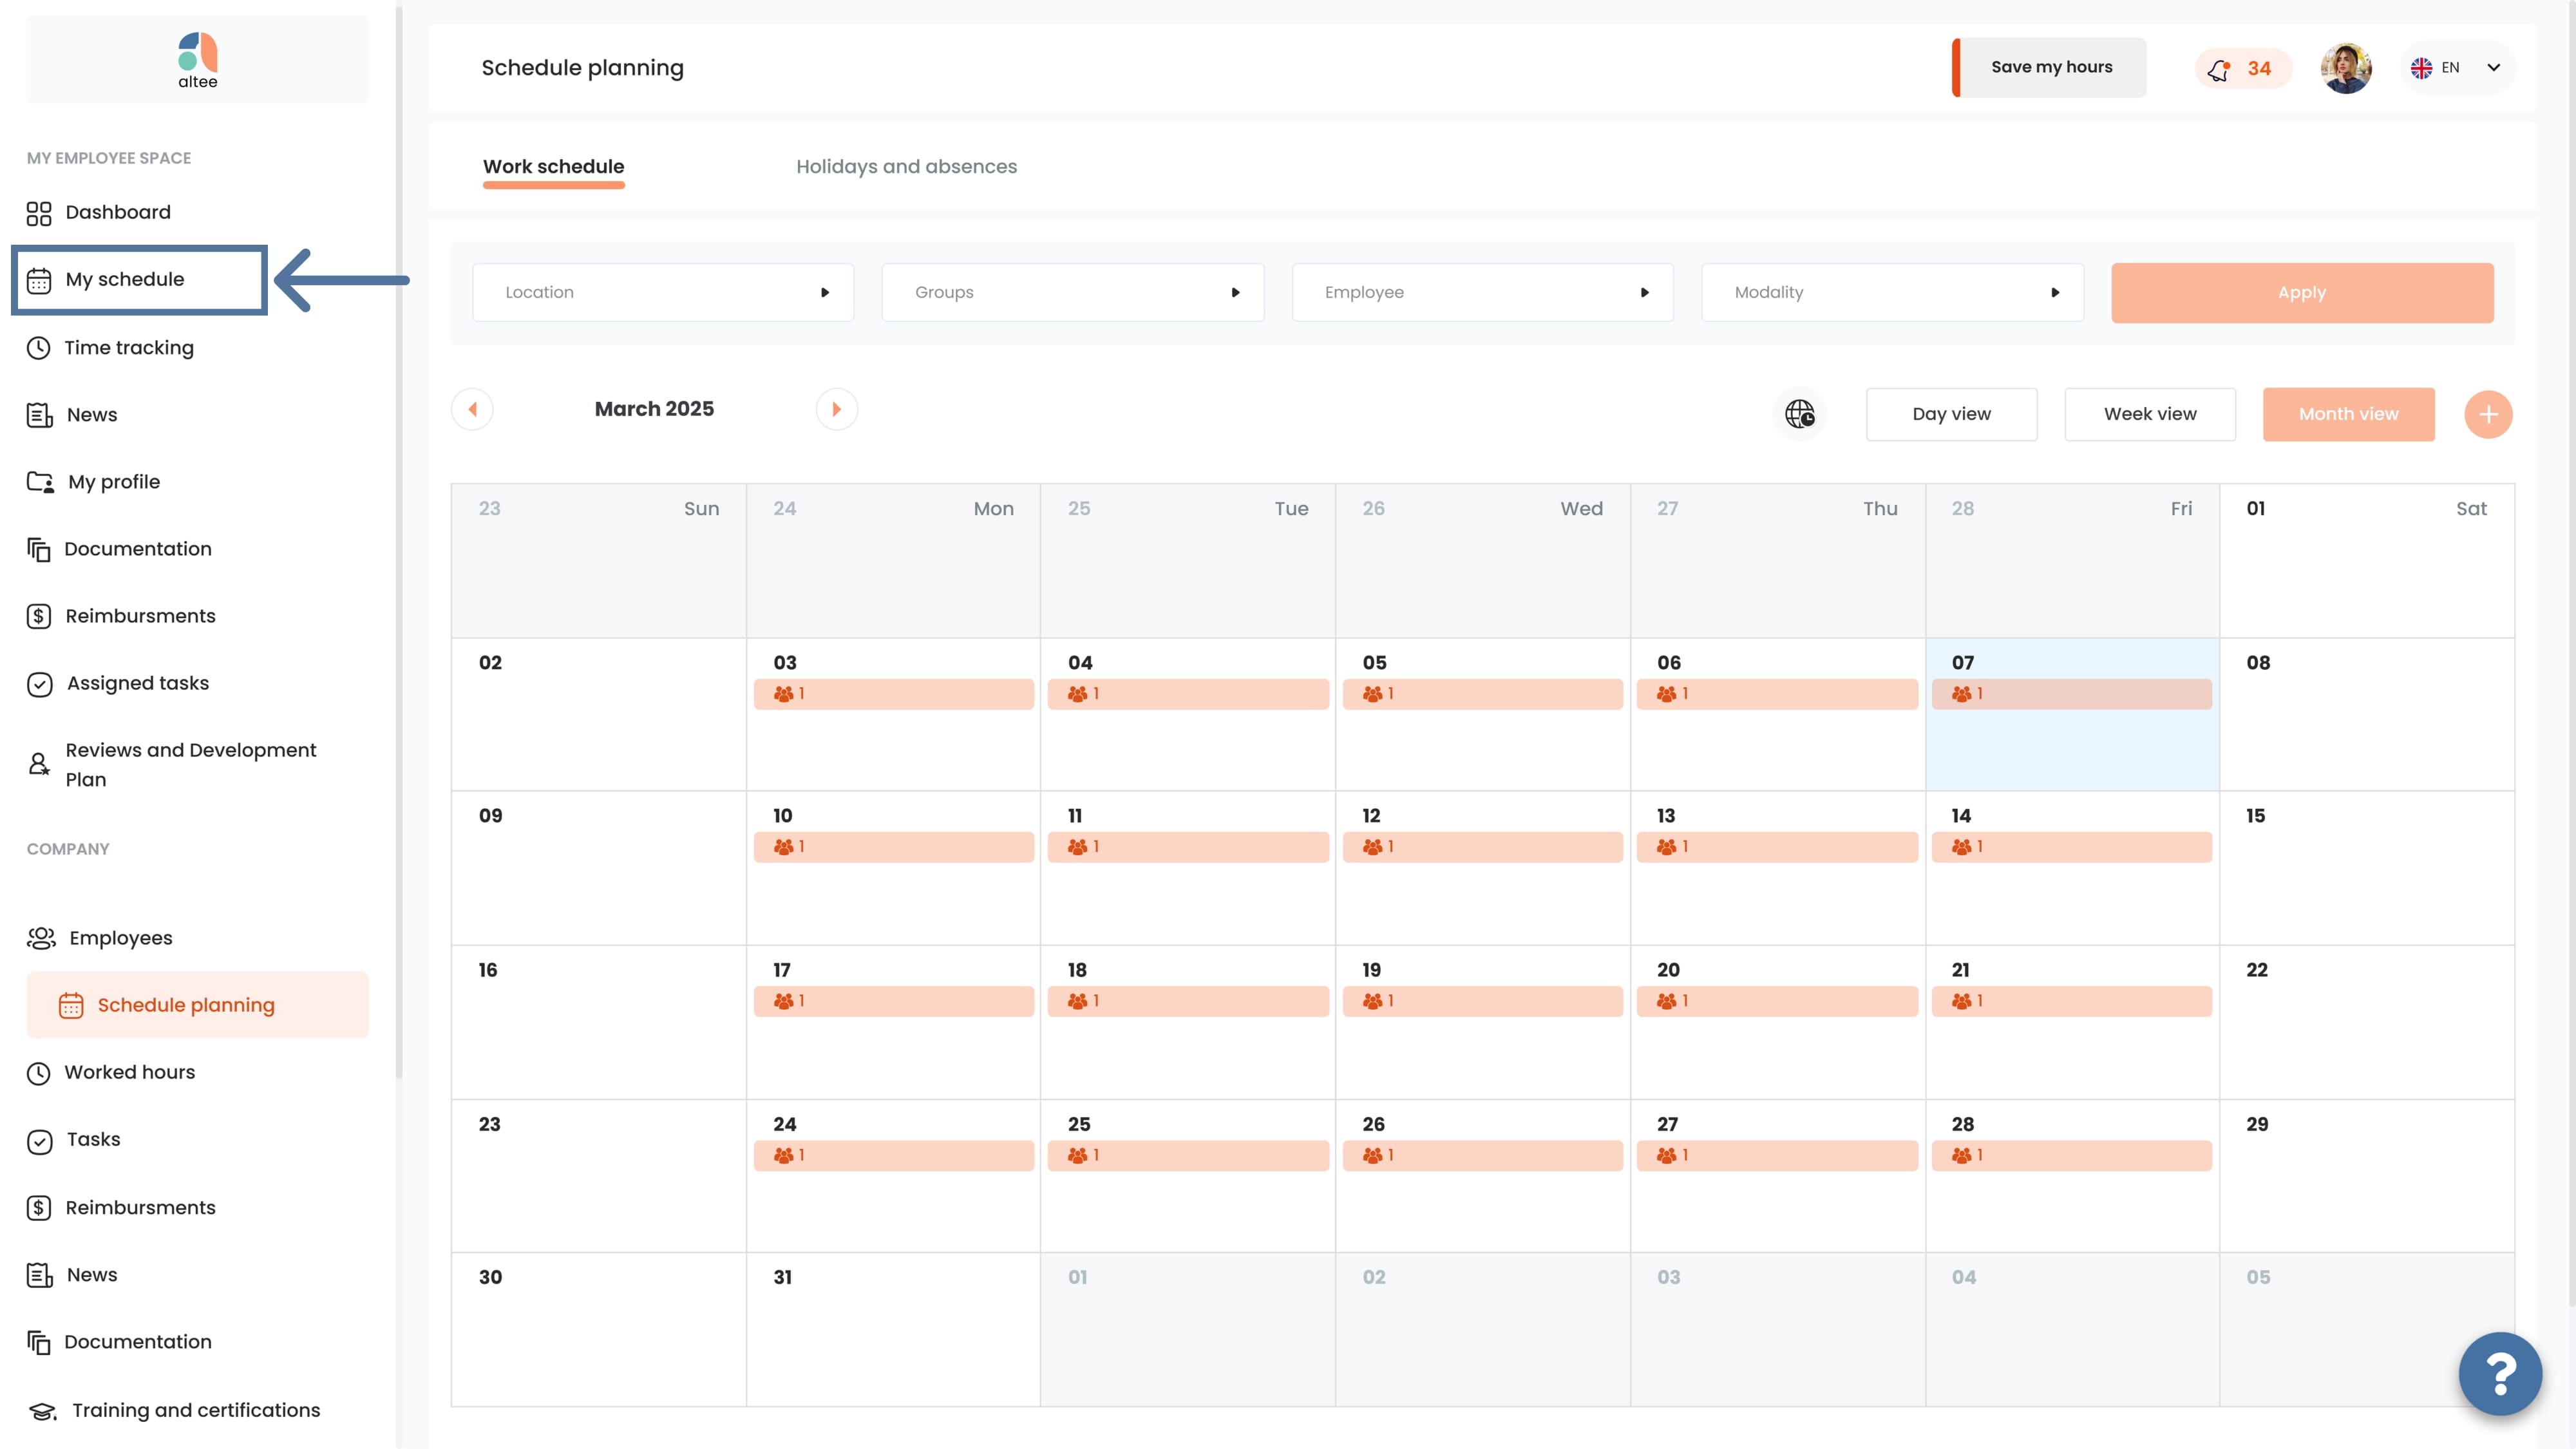The width and height of the screenshot is (2576, 1449).
Task: Open the shift entry on March 14
Action: [2071, 847]
